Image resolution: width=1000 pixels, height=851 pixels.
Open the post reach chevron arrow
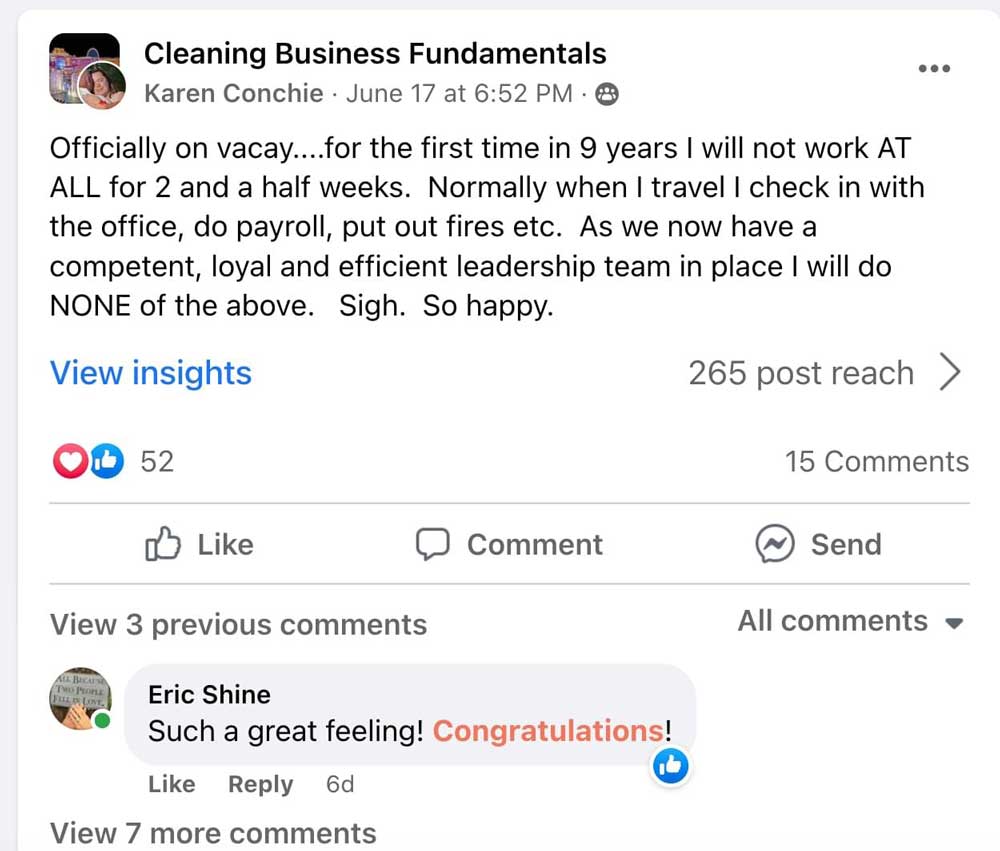point(950,373)
